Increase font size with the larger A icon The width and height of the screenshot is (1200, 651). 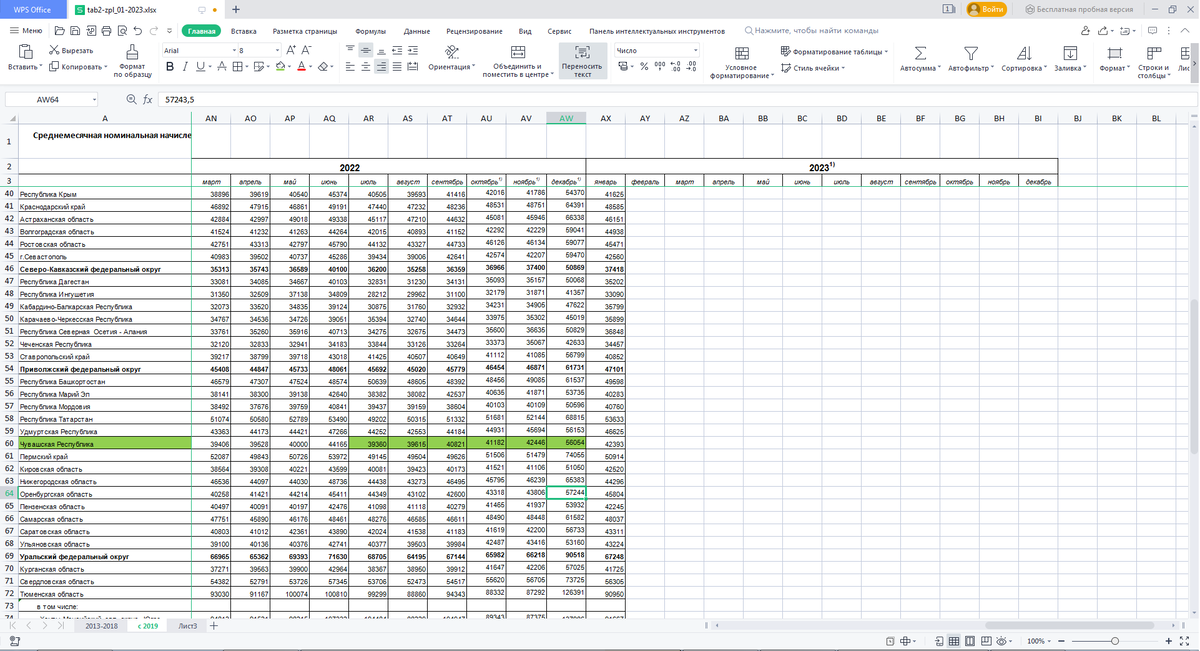point(291,50)
